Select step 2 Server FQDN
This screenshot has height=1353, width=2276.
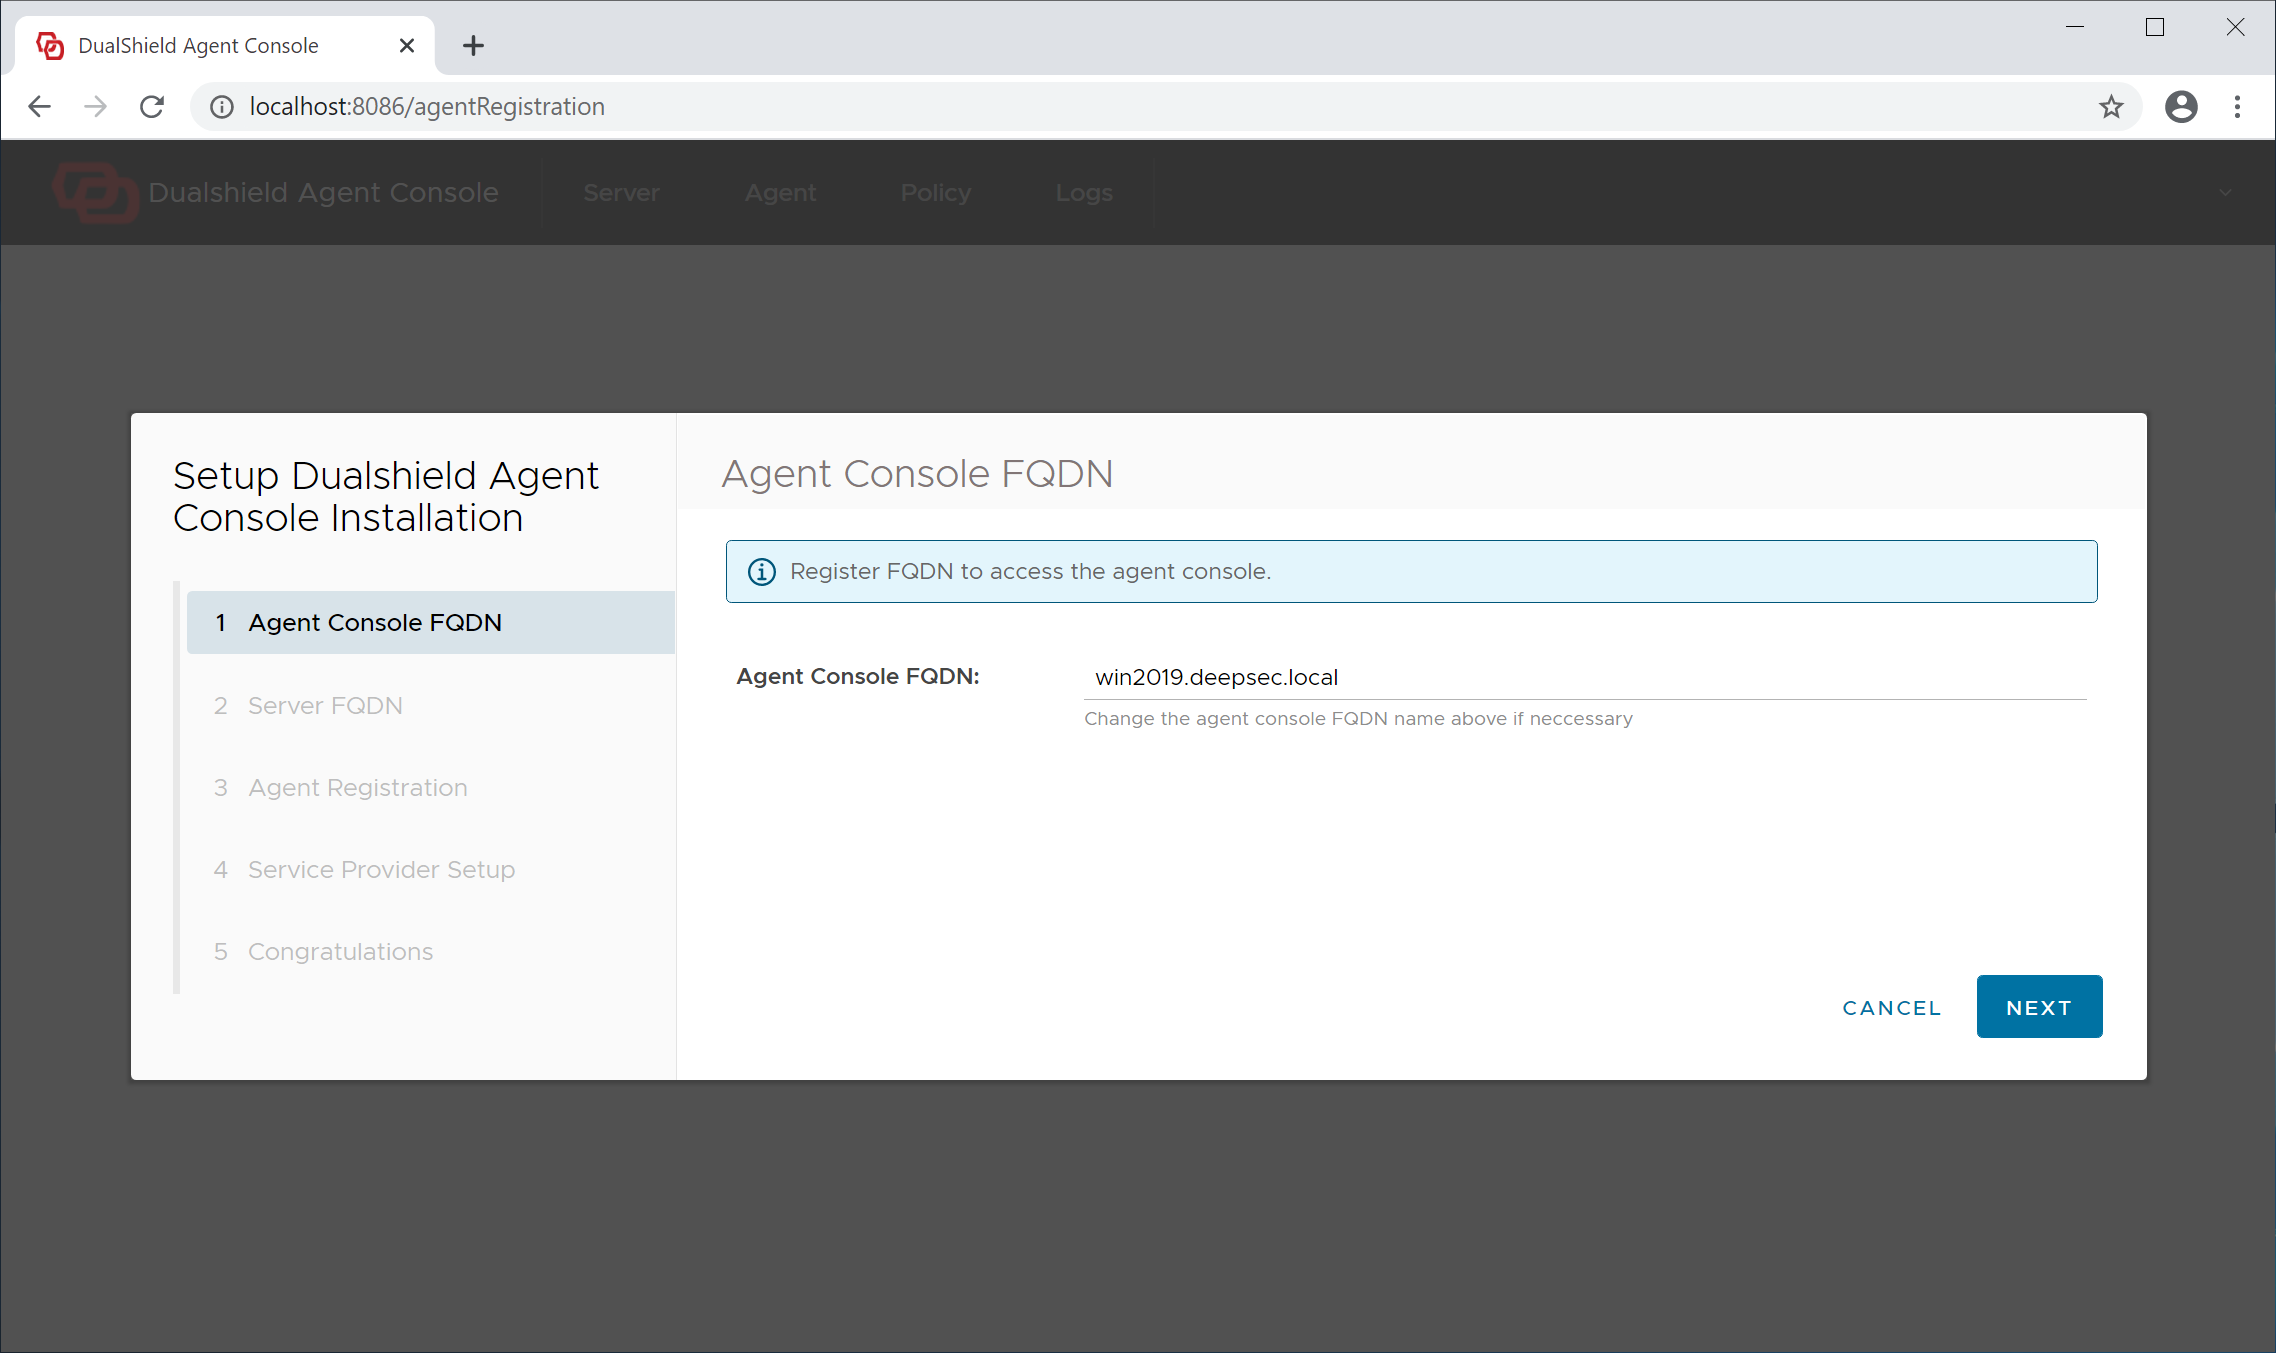tap(325, 705)
